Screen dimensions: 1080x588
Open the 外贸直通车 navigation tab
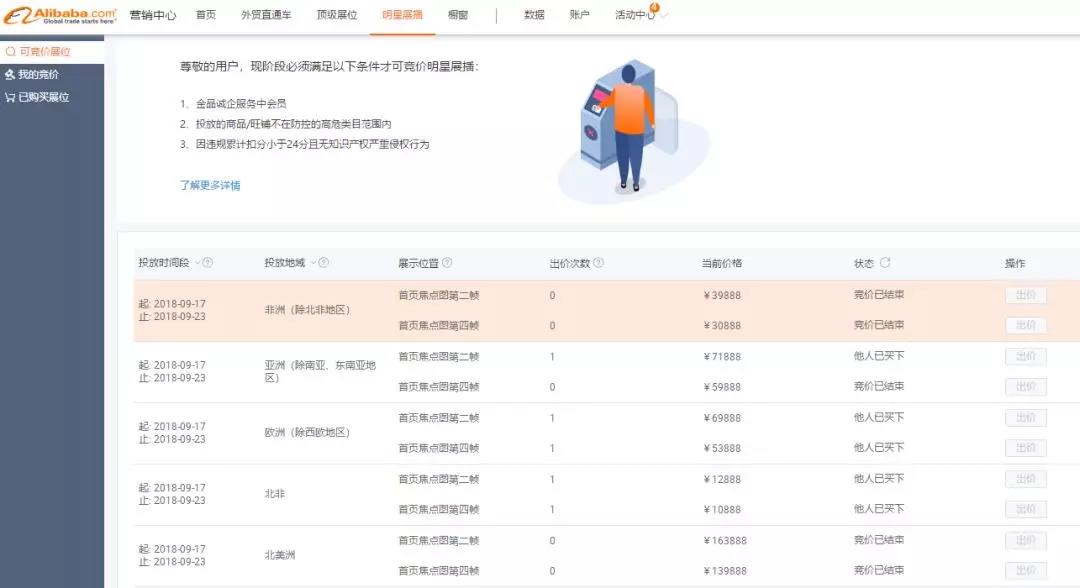265,15
